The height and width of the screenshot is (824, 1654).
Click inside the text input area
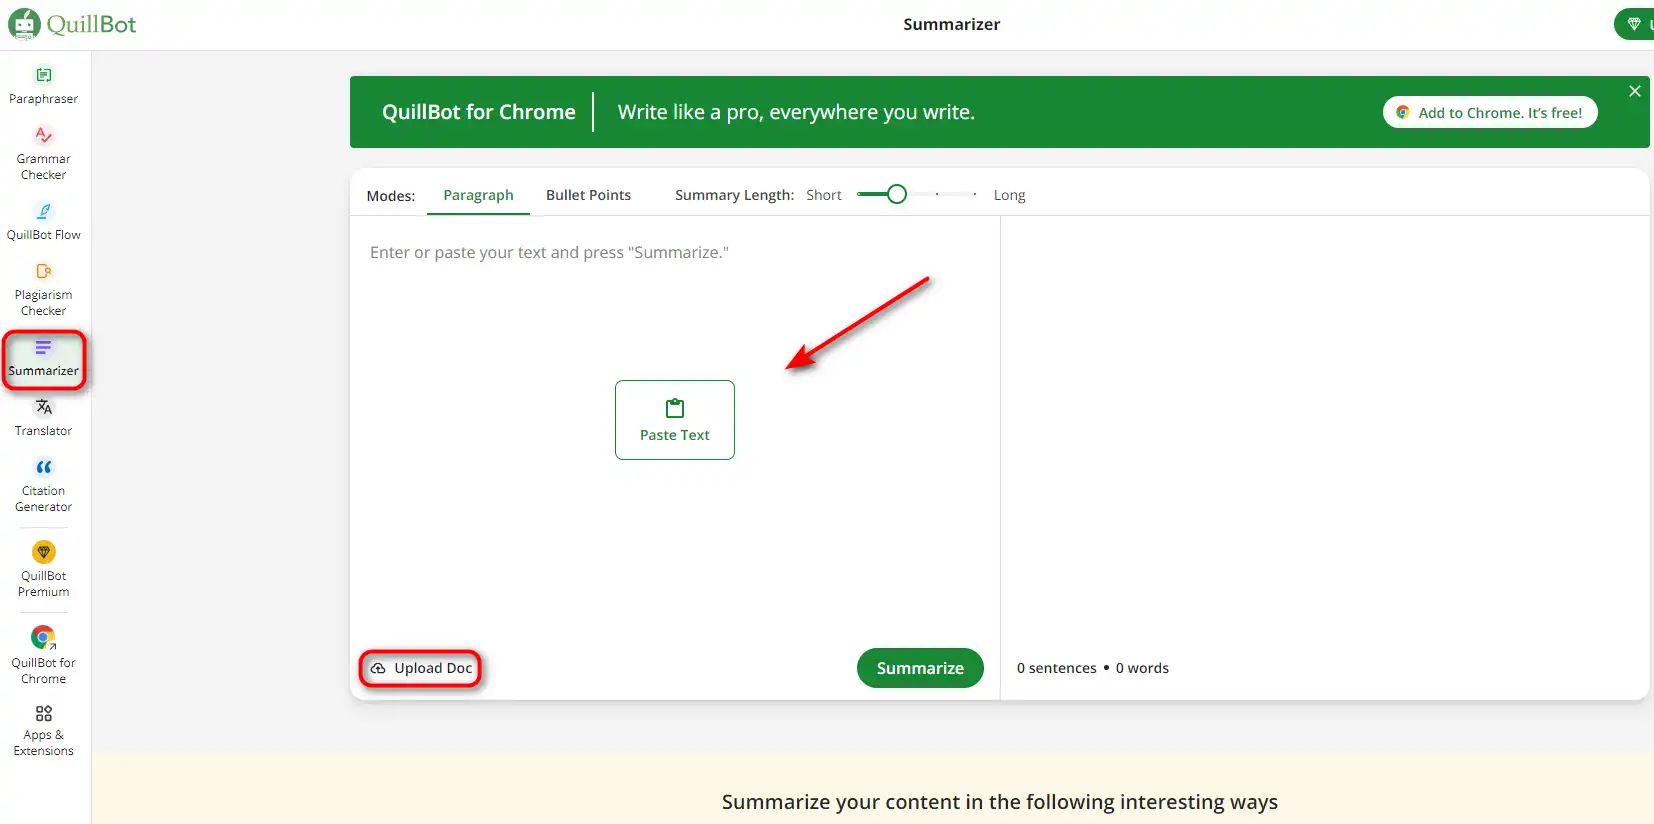pos(675,430)
